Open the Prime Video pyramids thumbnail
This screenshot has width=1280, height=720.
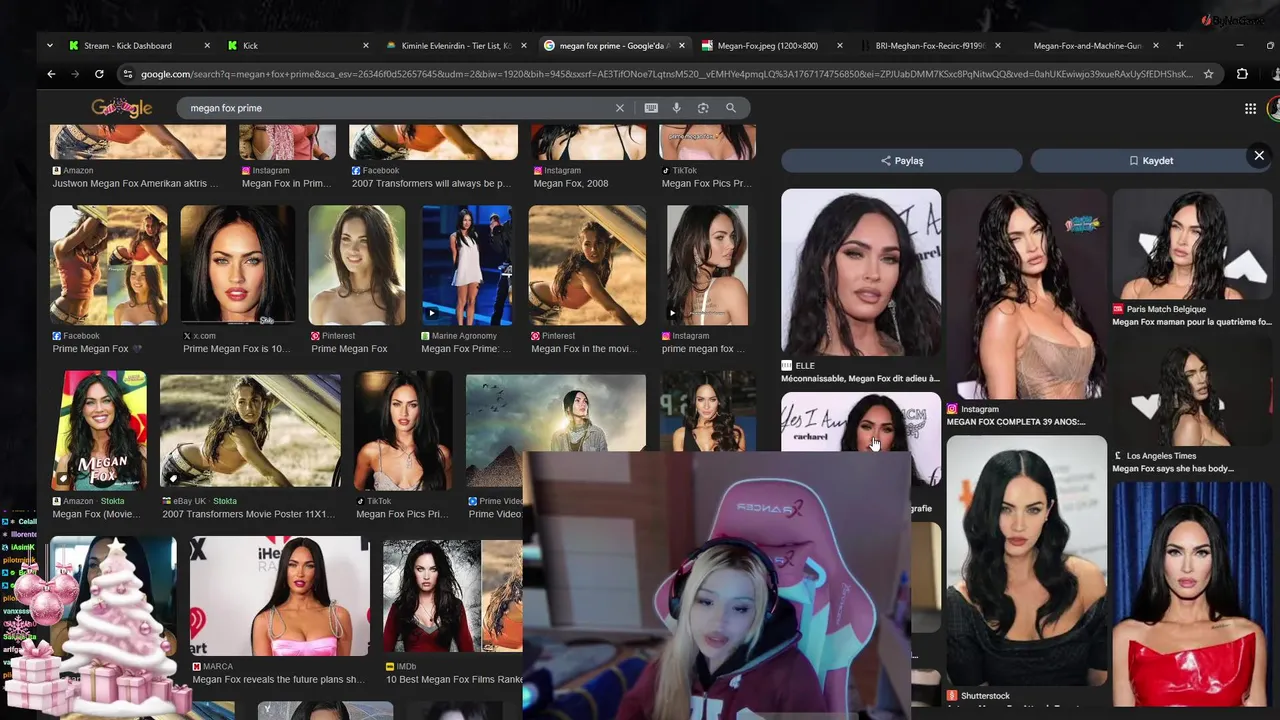point(556,412)
